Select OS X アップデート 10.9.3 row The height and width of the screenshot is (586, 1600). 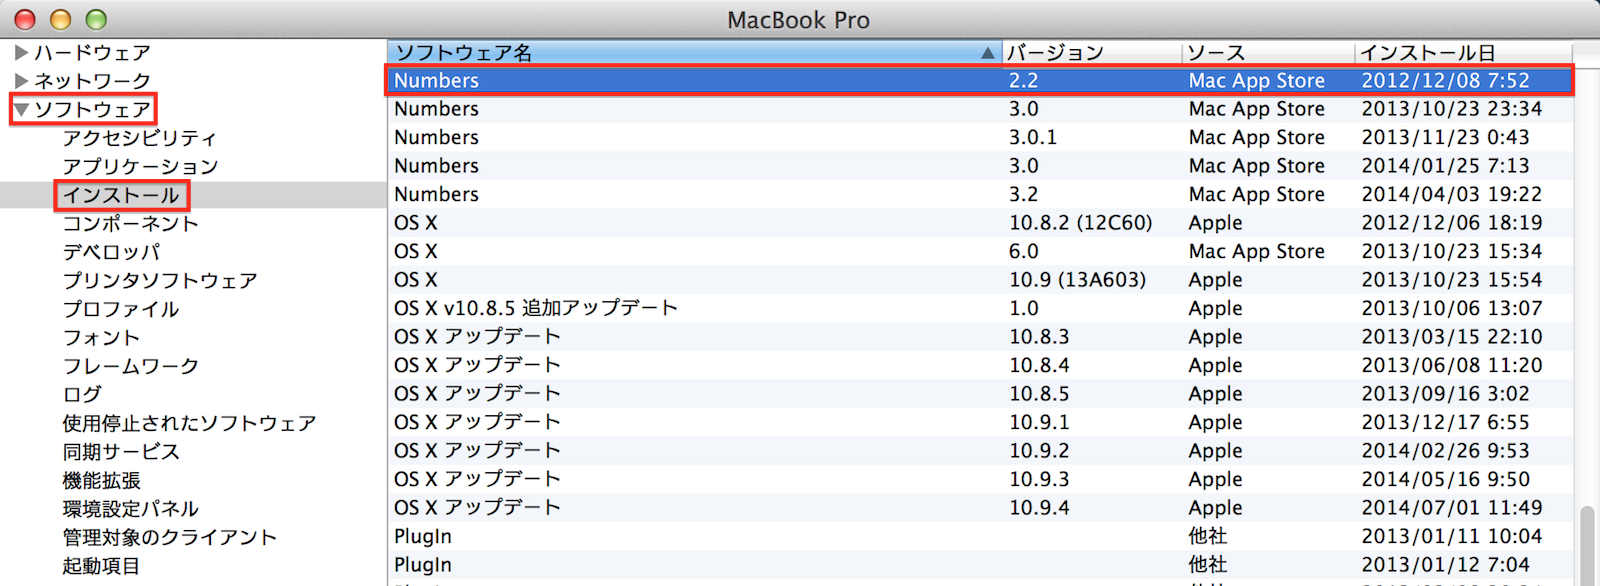click(x=980, y=479)
